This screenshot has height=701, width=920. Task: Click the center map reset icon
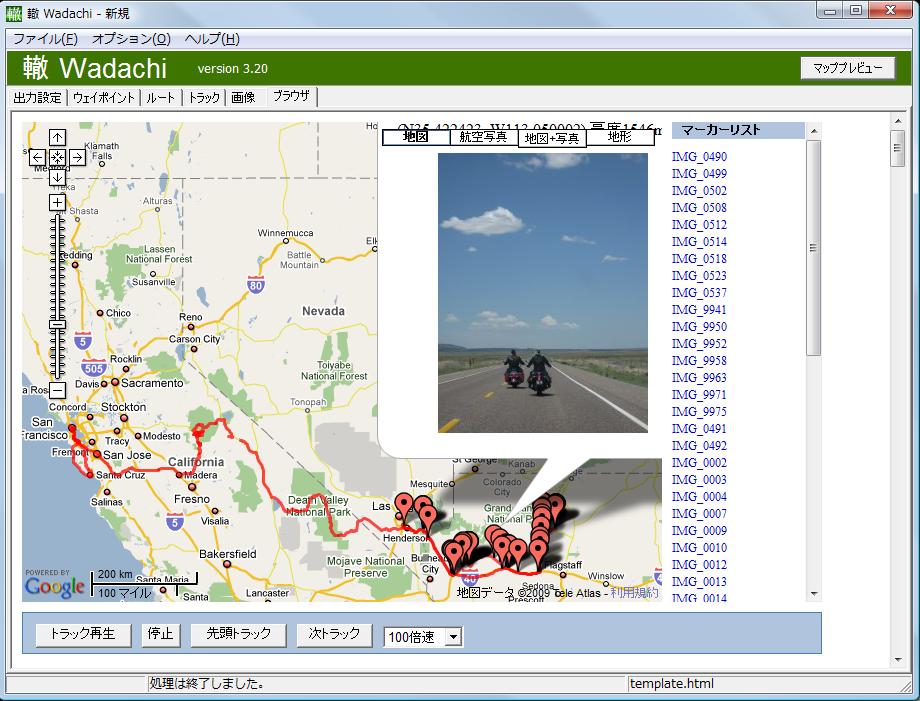tap(57, 157)
